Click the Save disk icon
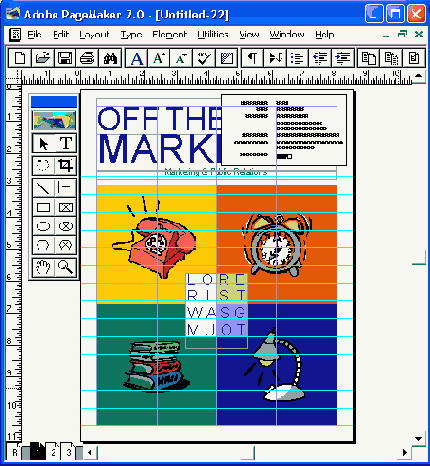The width and height of the screenshot is (430, 466). [x=65, y=58]
